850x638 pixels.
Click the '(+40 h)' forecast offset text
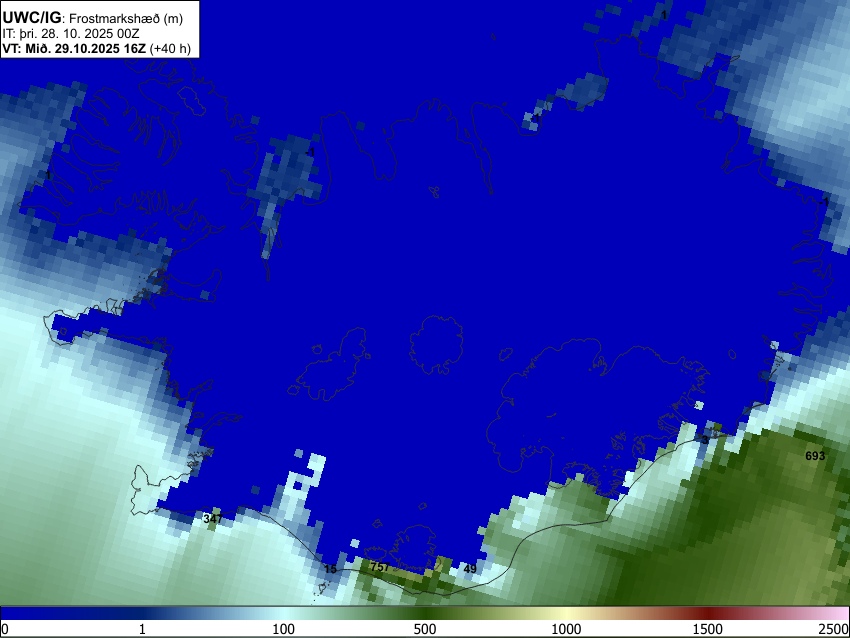coord(170,48)
